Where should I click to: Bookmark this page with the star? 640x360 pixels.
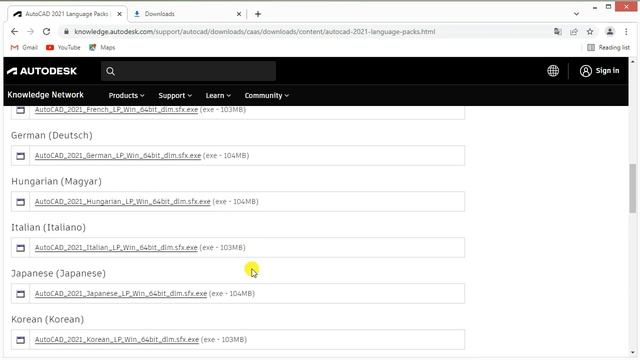coord(590,31)
